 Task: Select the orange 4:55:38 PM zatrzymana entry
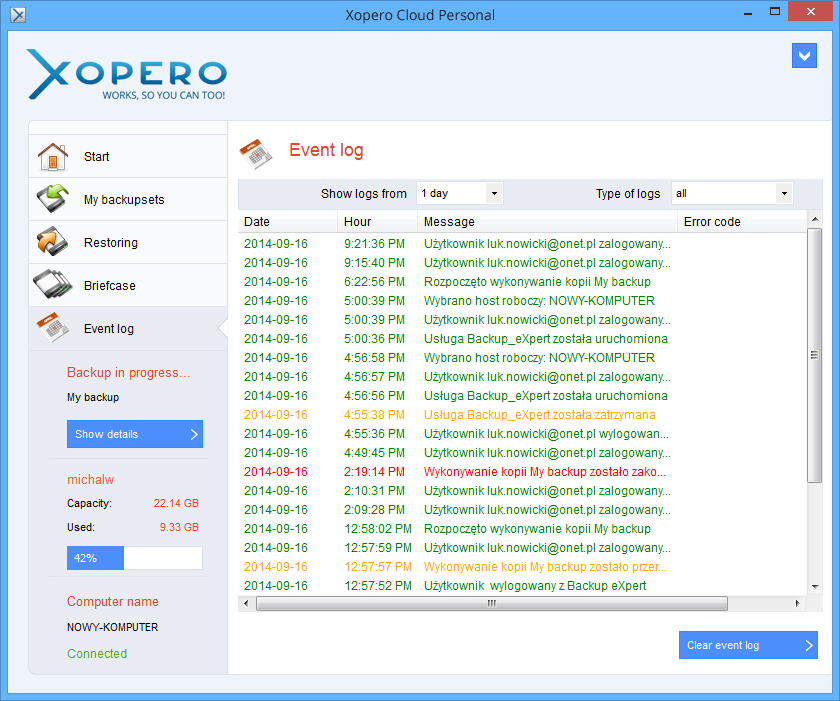click(x=522, y=415)
